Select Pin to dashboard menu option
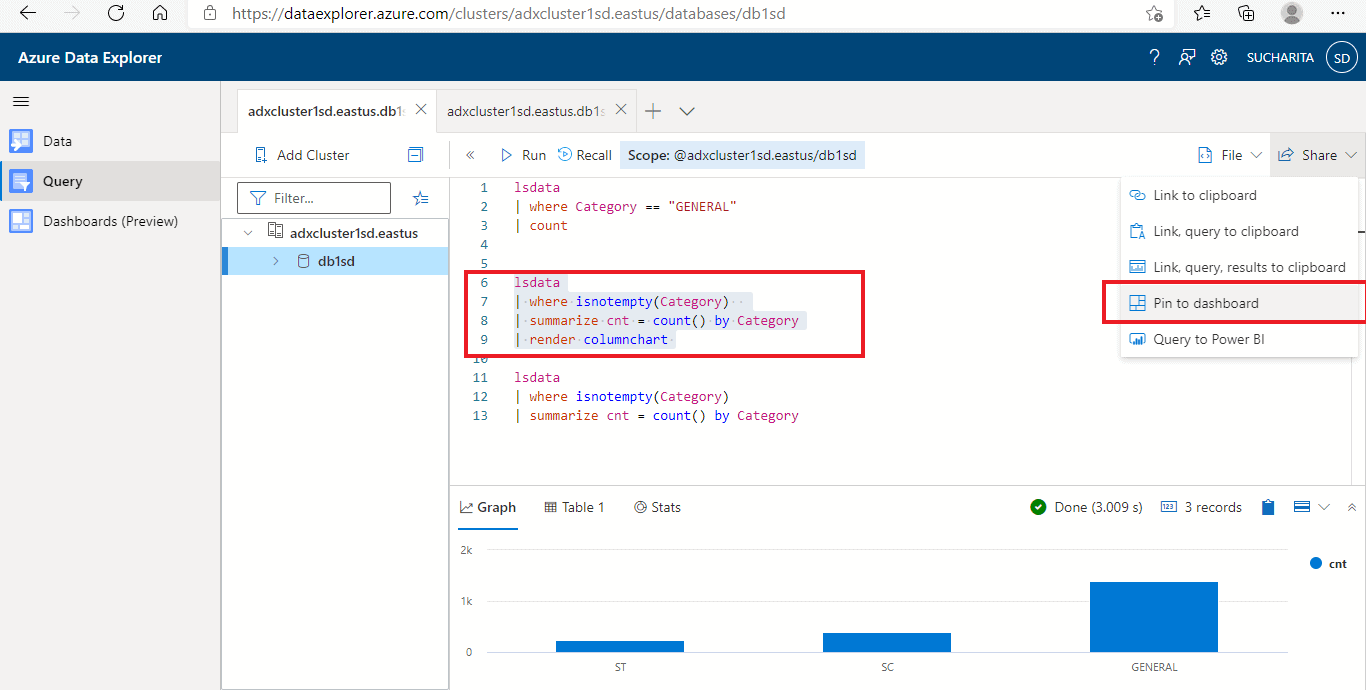1366x690 pixels. [x=1205, y=303]
